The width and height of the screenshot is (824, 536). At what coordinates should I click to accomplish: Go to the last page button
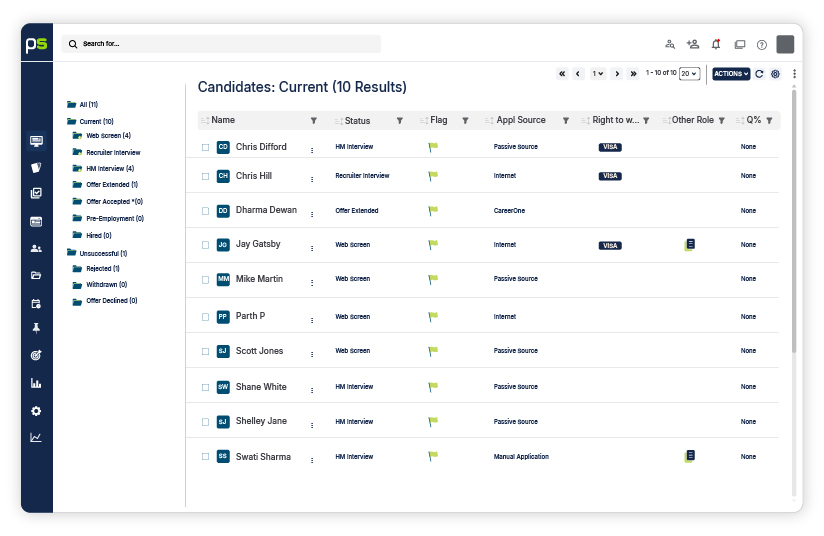[x=633, y=74]
